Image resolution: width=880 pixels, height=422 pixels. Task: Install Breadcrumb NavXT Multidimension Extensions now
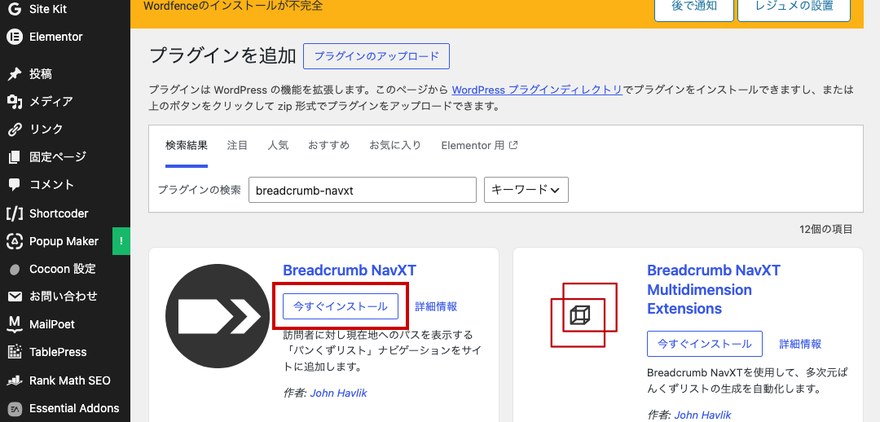click(704, 344)
